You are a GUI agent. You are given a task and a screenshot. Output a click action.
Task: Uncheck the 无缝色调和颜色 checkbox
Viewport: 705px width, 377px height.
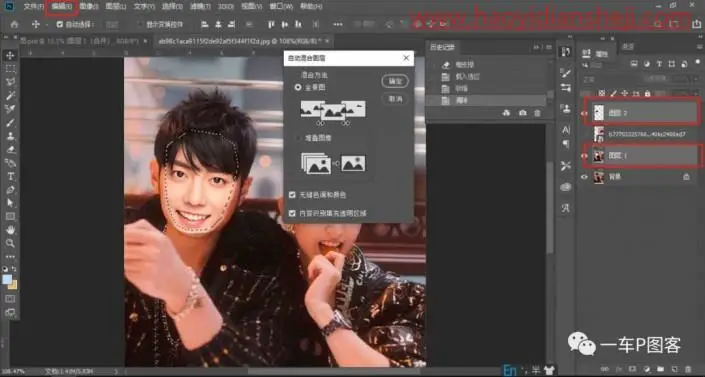tap(292, 195)
